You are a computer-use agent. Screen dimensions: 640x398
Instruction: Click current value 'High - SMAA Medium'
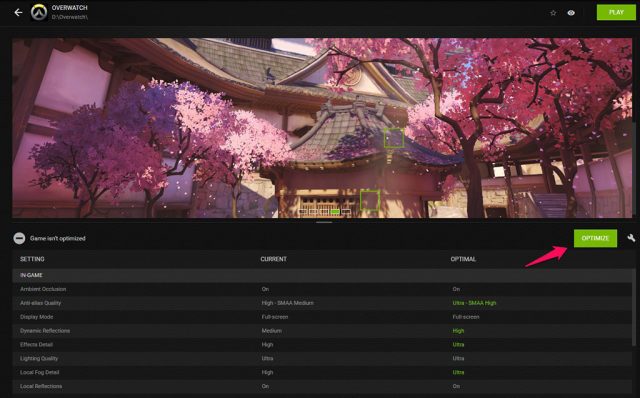287,303
